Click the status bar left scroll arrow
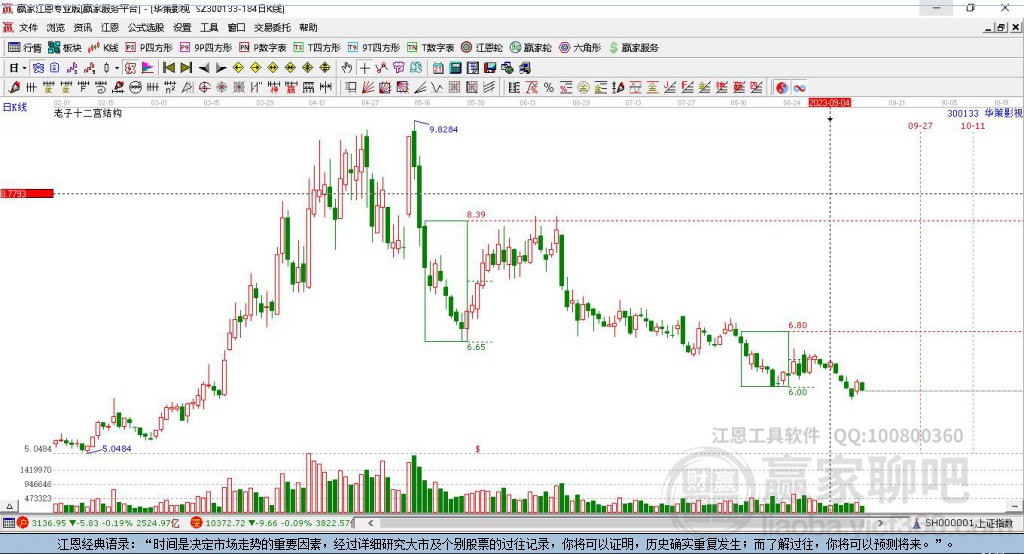 point(370,523)
